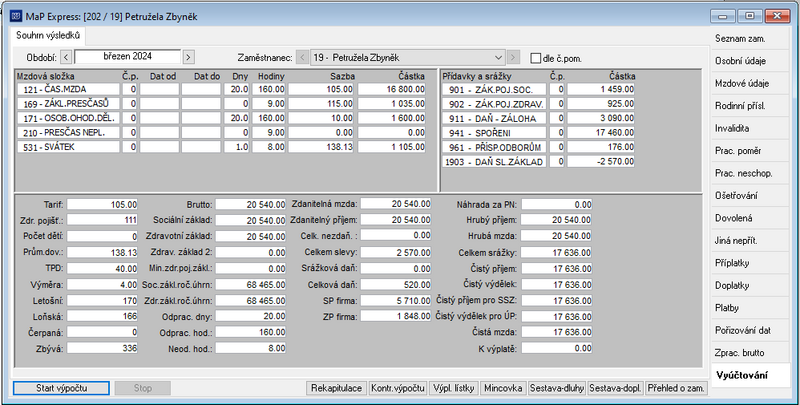The image size is (800, 405).
Task: Open the Rekapitulace report
Action: (x=337, y=388)
